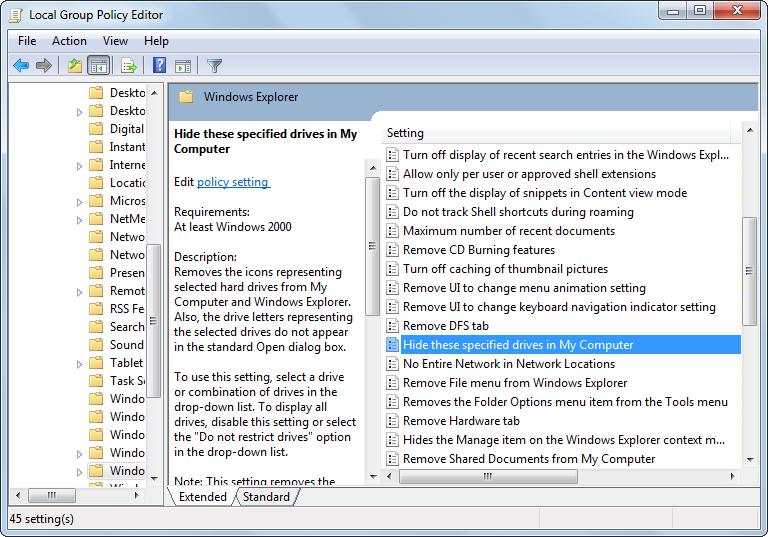The image size is (768, 537).
Task: Select Removes the Folder Options menu item setting
Action: coord(563,402)
